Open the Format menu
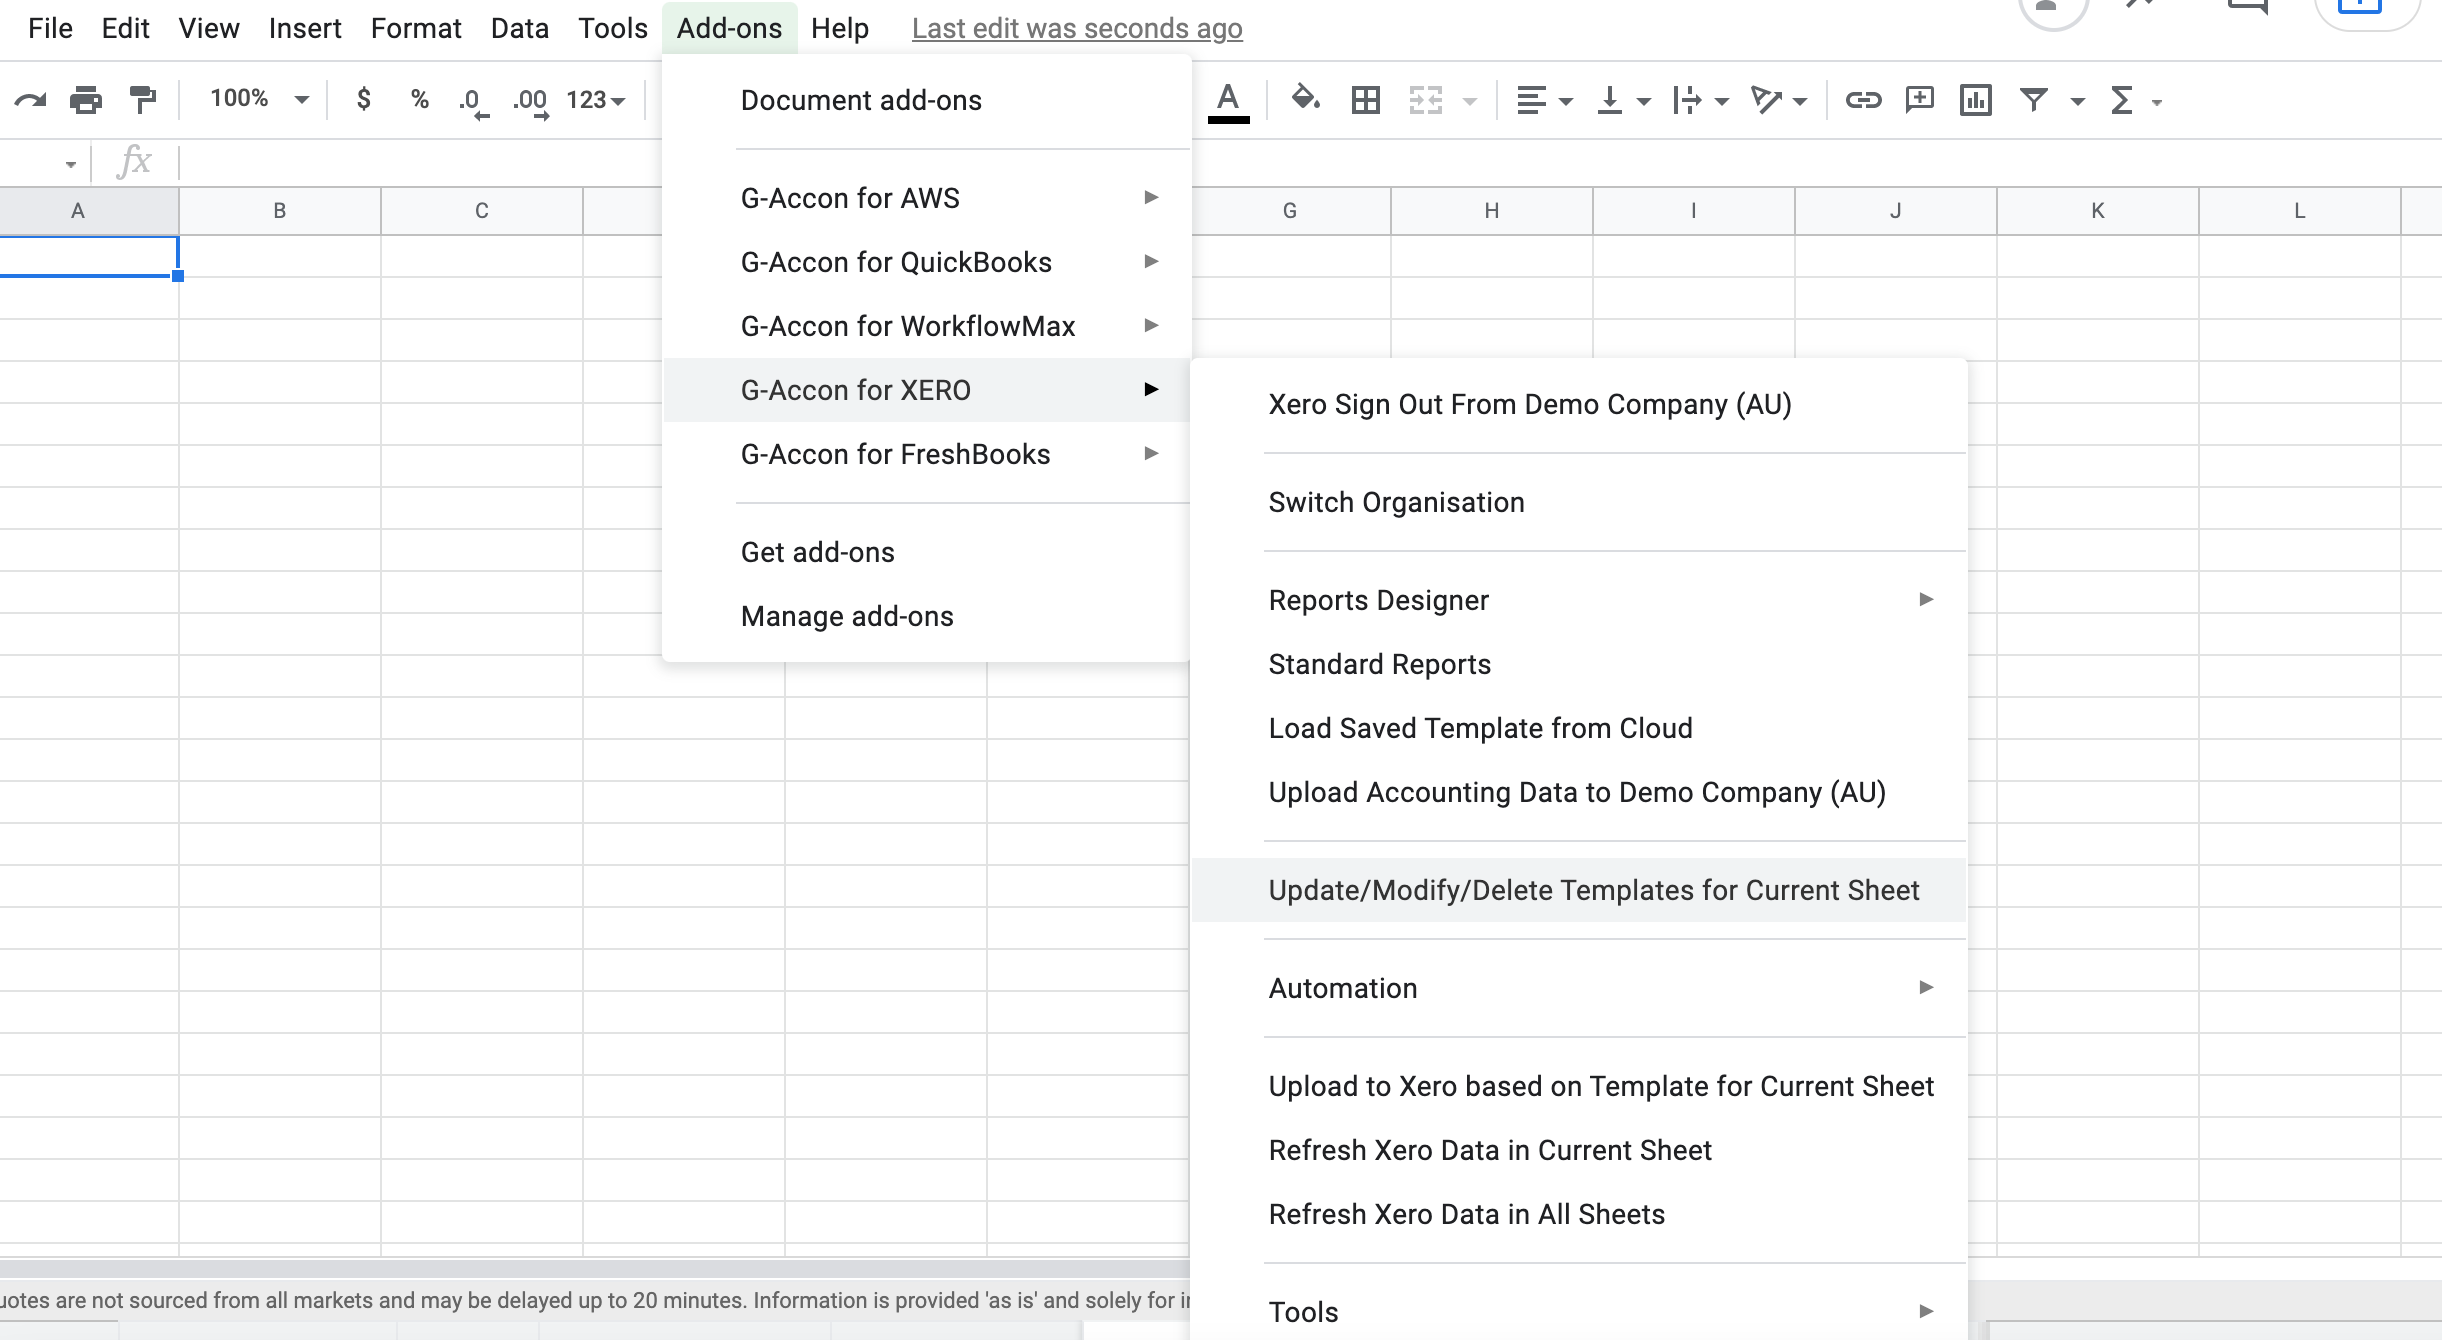This screenshot has width=2442, height=1340. coord(416,28)
